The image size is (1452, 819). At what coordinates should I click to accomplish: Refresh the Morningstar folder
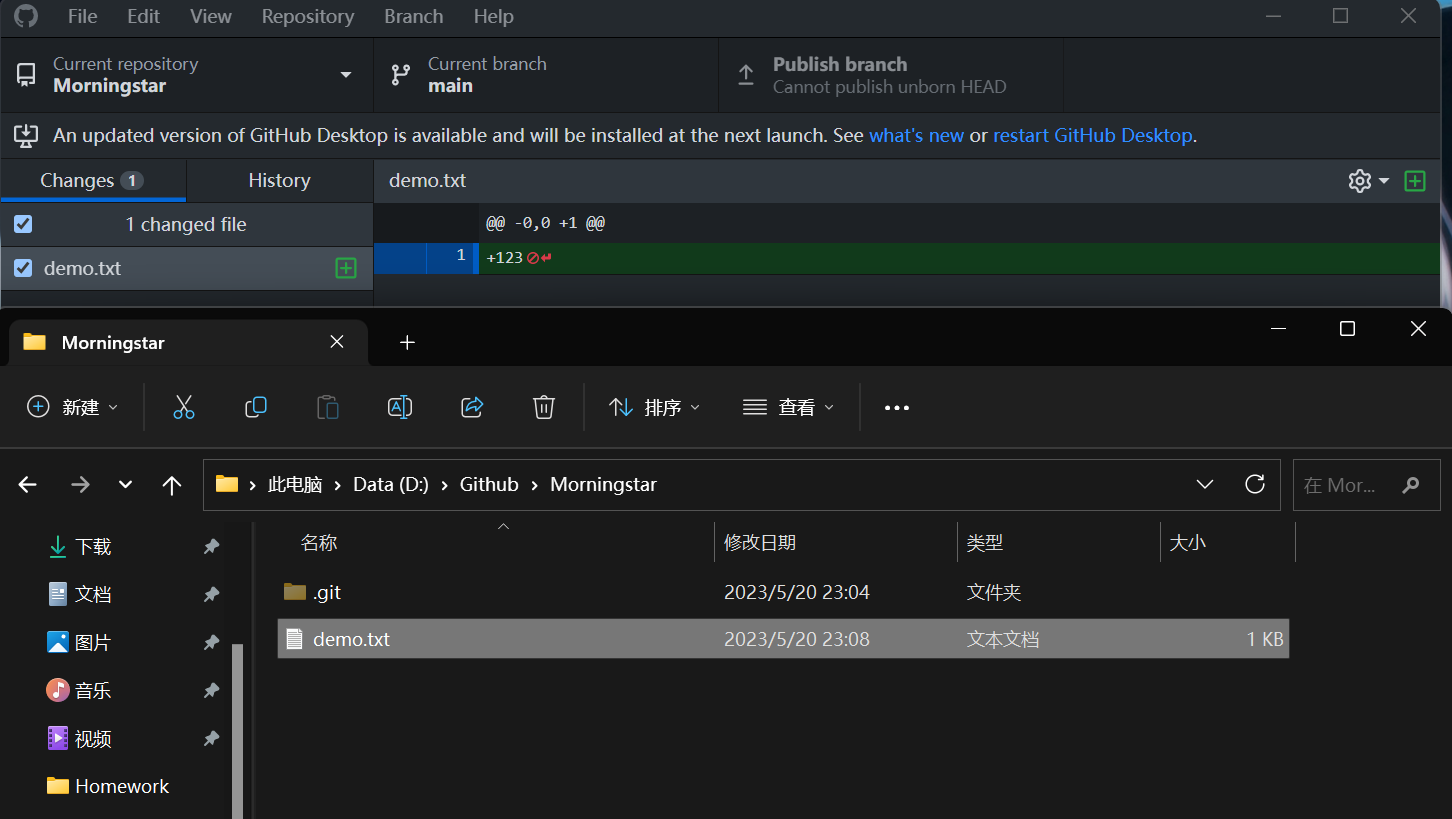1255,485
